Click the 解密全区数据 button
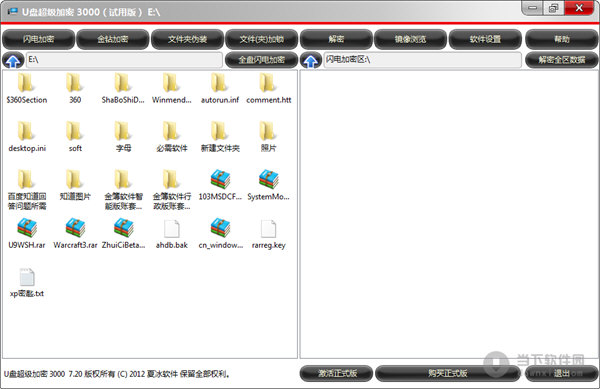 pyautogui.click(x=561, y=60)
